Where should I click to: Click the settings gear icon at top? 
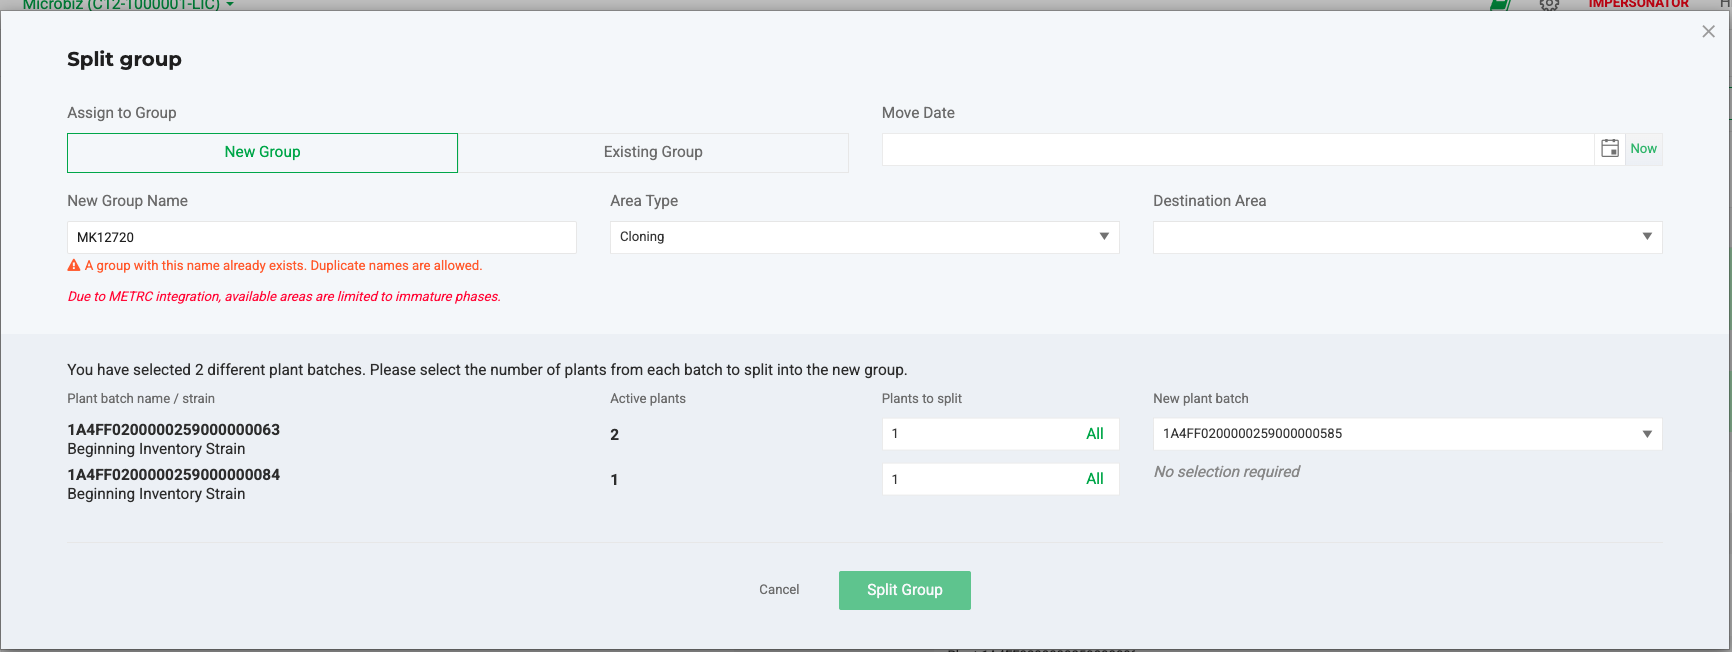point(1549,5)
